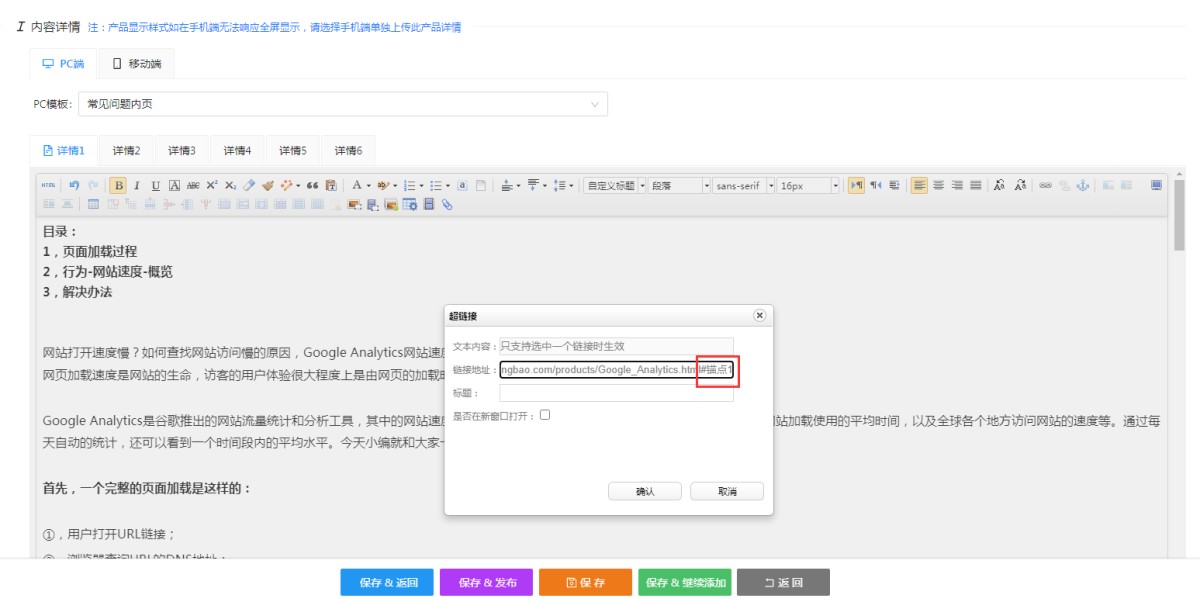1200x602 pixels.
Task: Click the undo arrow icon
Action: 74,185
